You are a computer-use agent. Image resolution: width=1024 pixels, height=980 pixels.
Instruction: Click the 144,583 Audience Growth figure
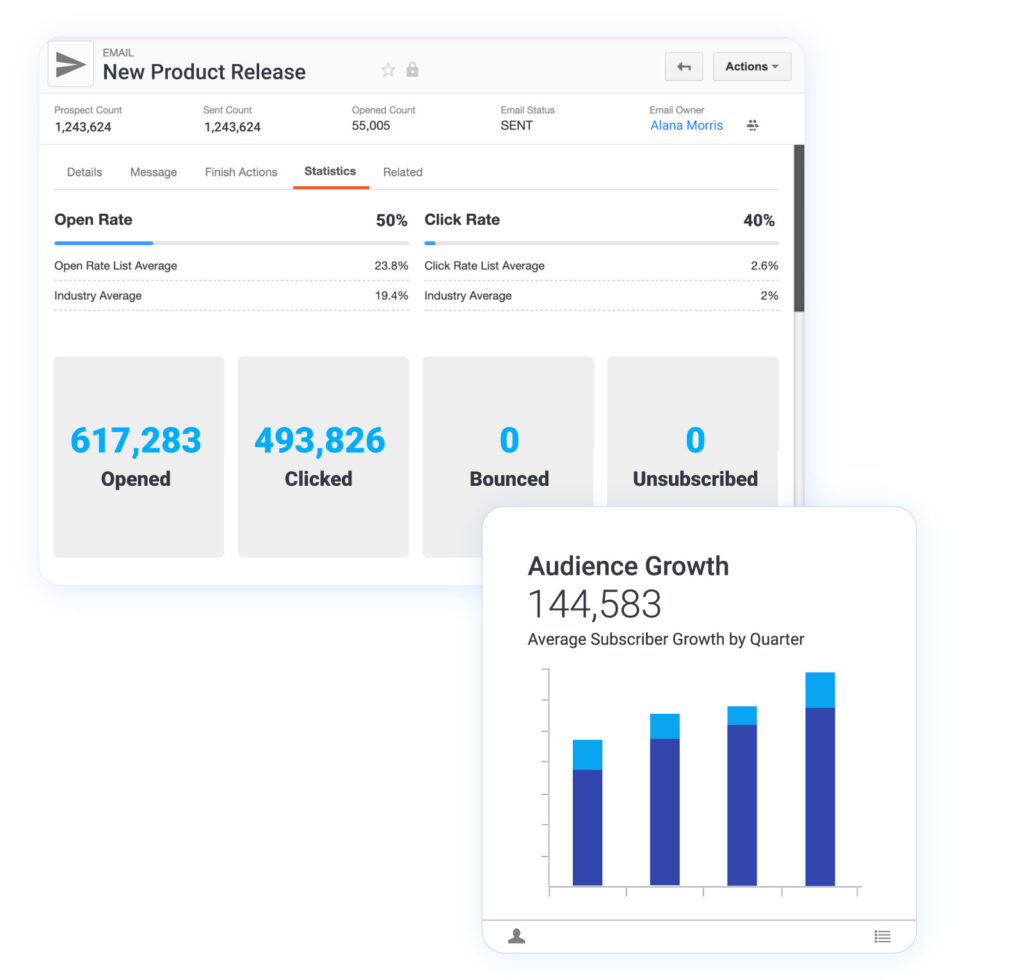[596, 603]
